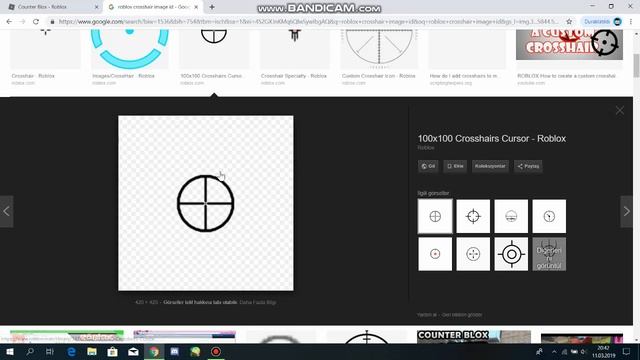This screenshot has height=360, width=640.
Task: Show next image with right arrow
Action: click(x=627, y=211)
